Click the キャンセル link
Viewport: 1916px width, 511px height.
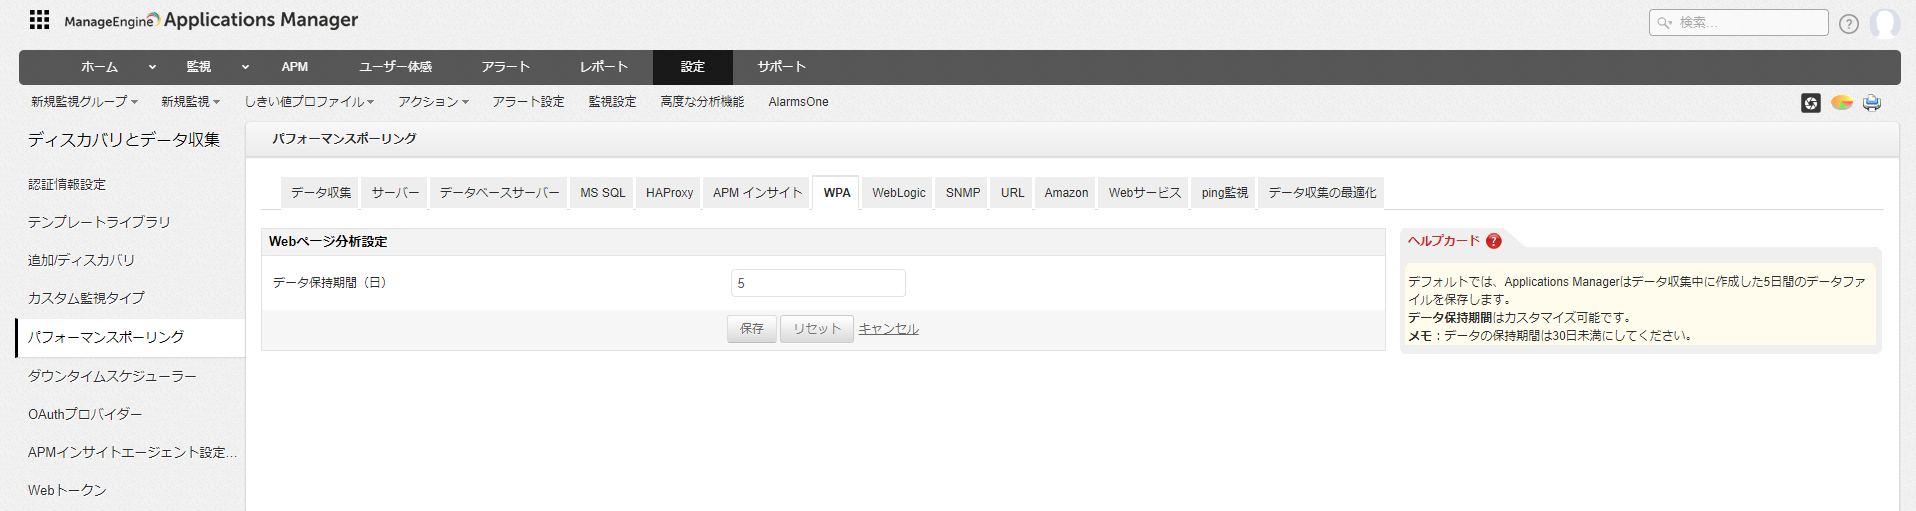click(888, 329)
